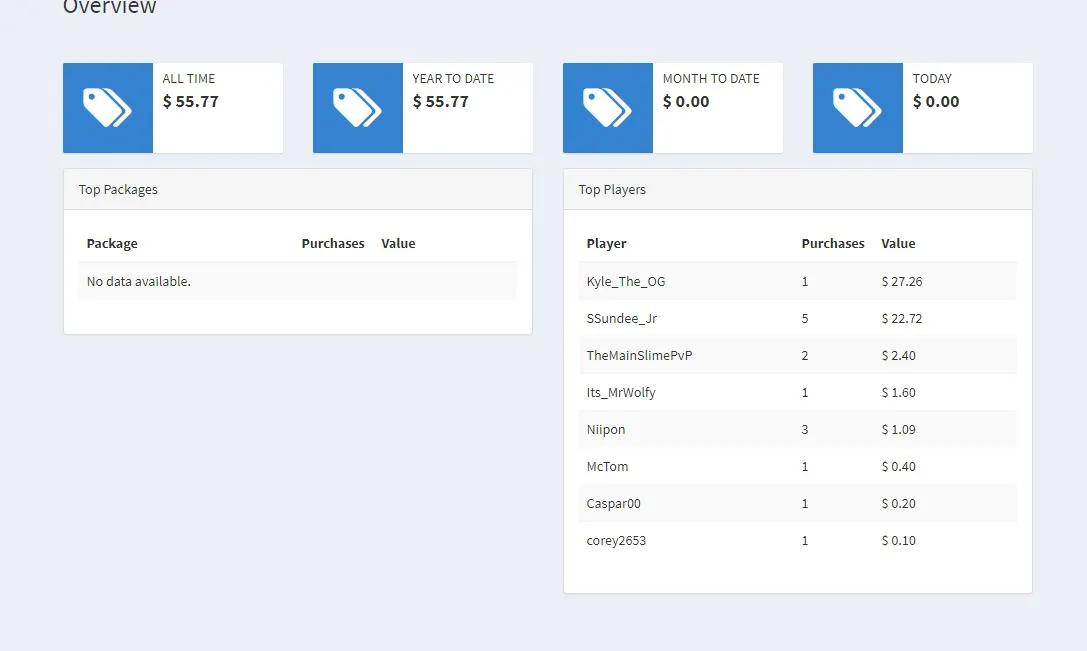Click Niipon purchases count 3
This screenshot has width=1087, height=651.
(x=805, y=429)
